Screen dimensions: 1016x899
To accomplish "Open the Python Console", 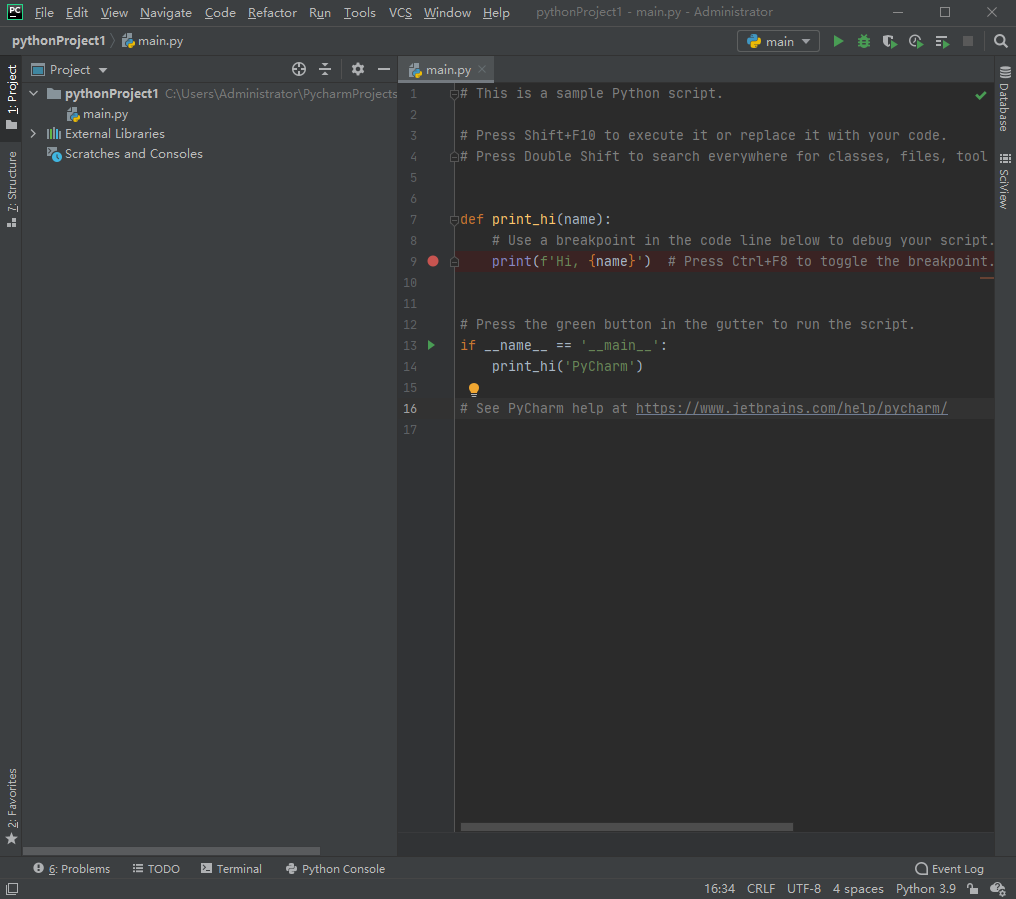I will [335, 869].
